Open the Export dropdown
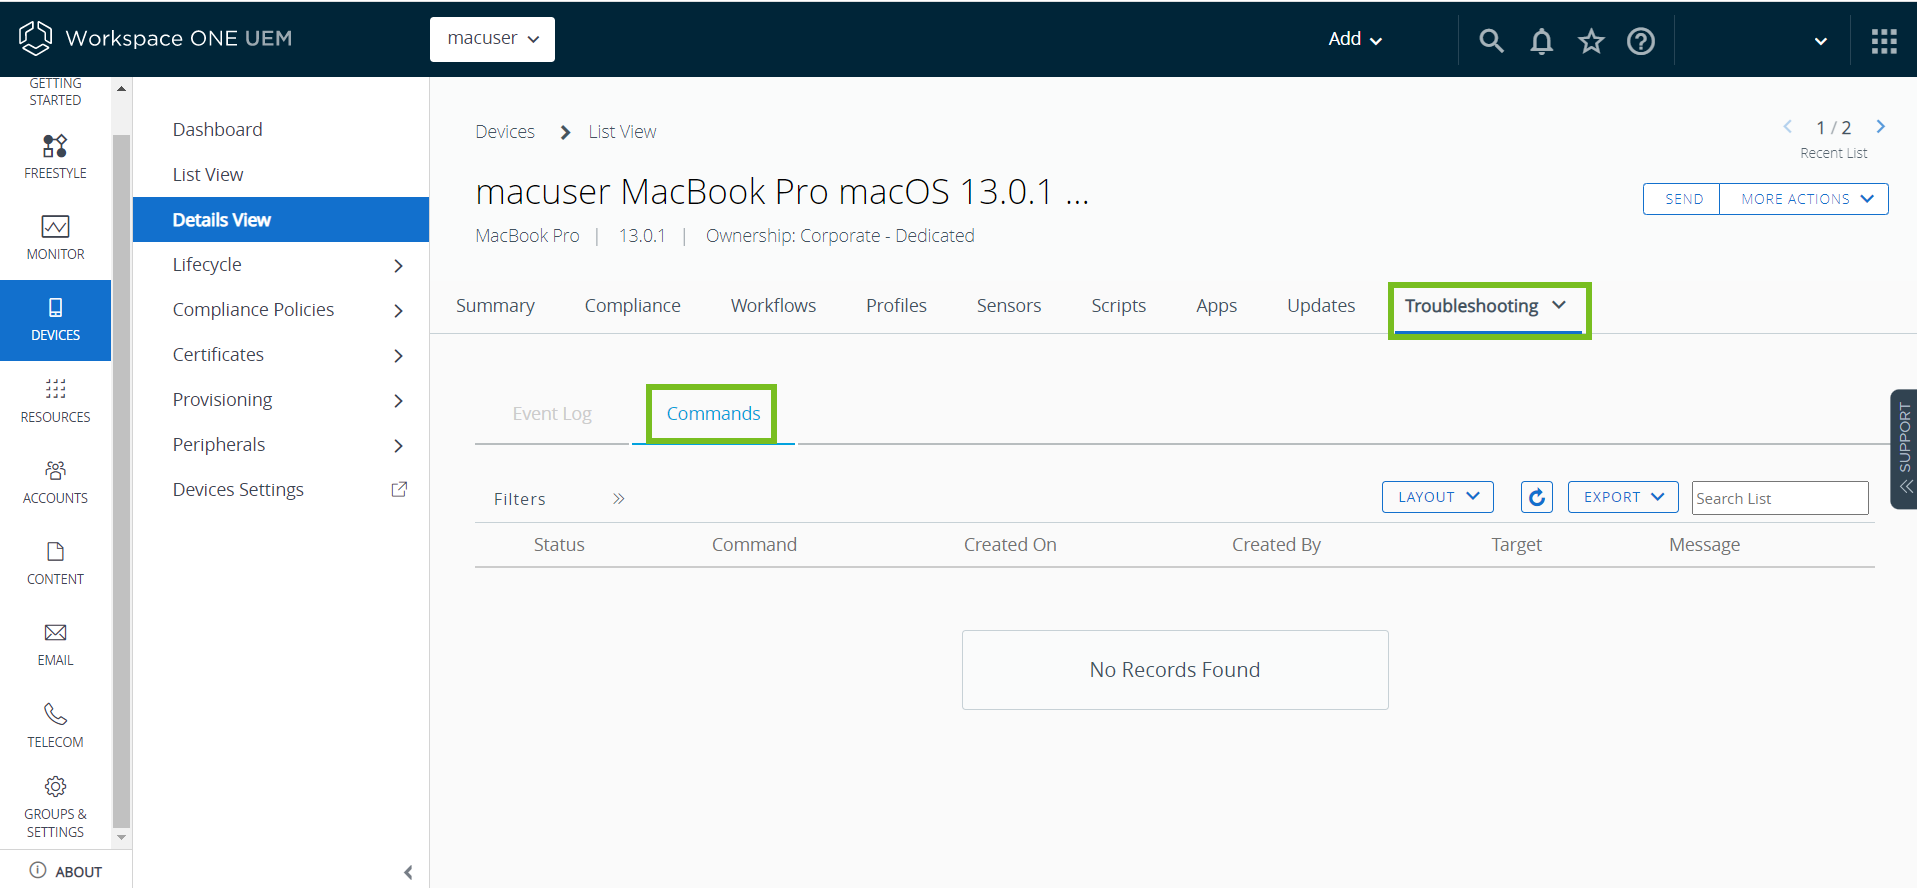The image size is (1917, 888). tap(1623, 497)
